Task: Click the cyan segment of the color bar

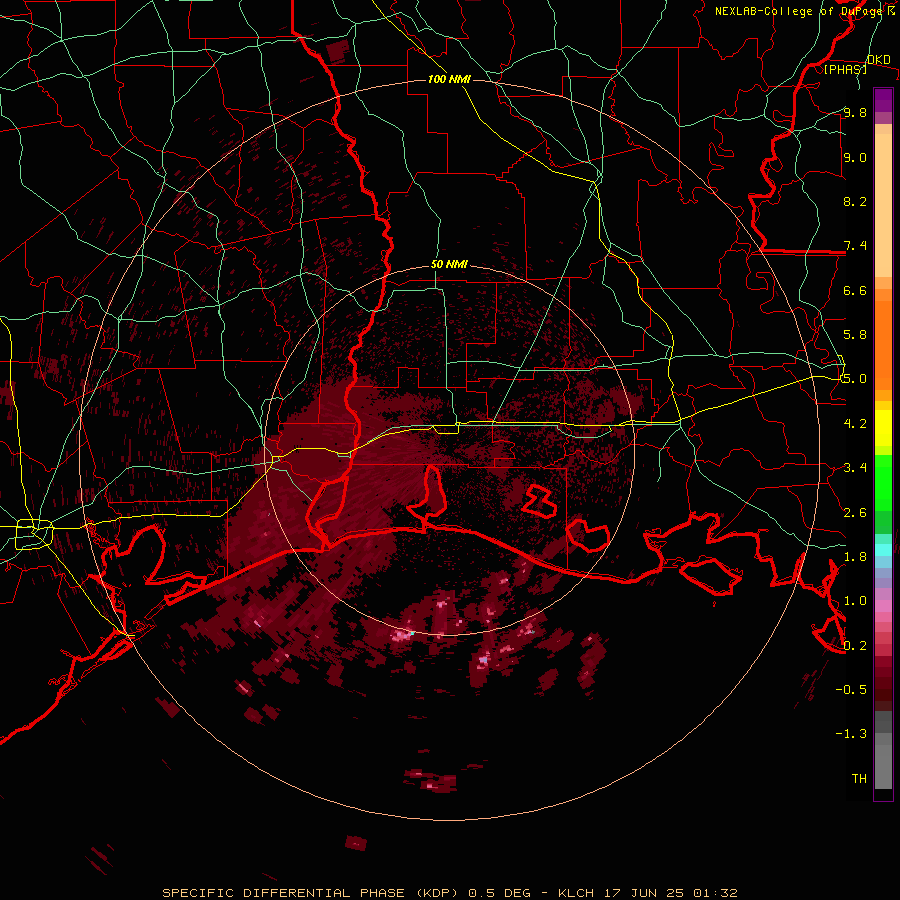Action: click(883, 550)
